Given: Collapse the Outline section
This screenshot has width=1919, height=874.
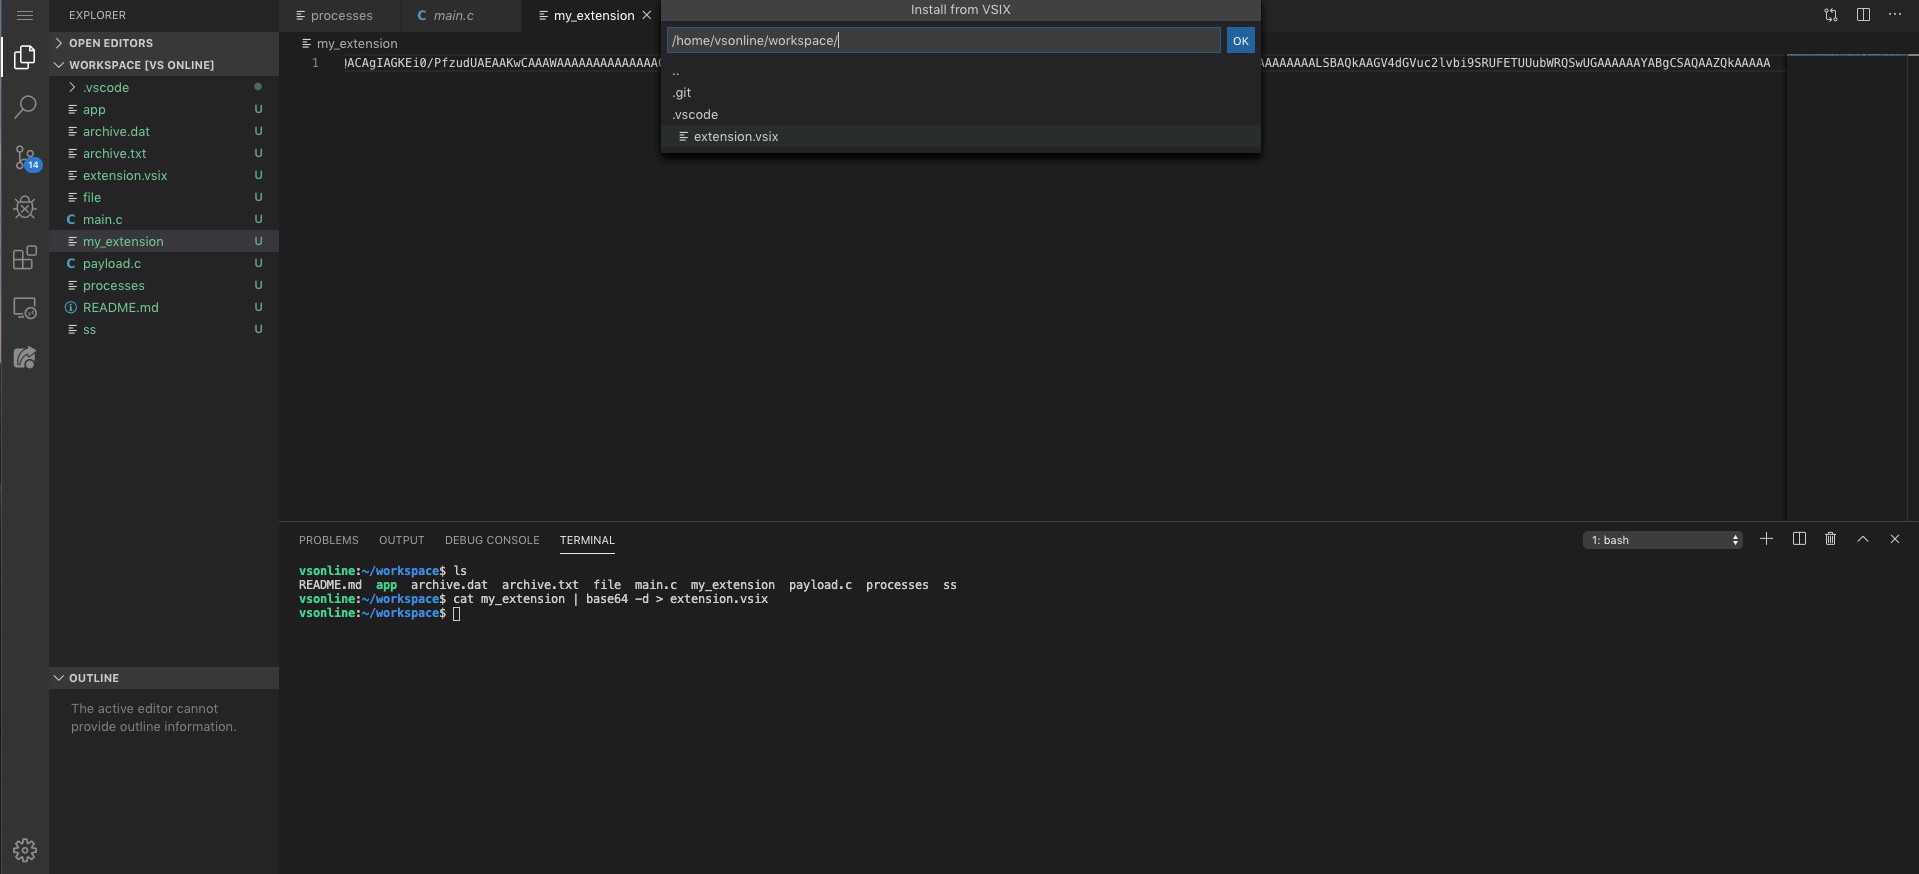Looking at the screenshot, I should (x=93, y=678).
